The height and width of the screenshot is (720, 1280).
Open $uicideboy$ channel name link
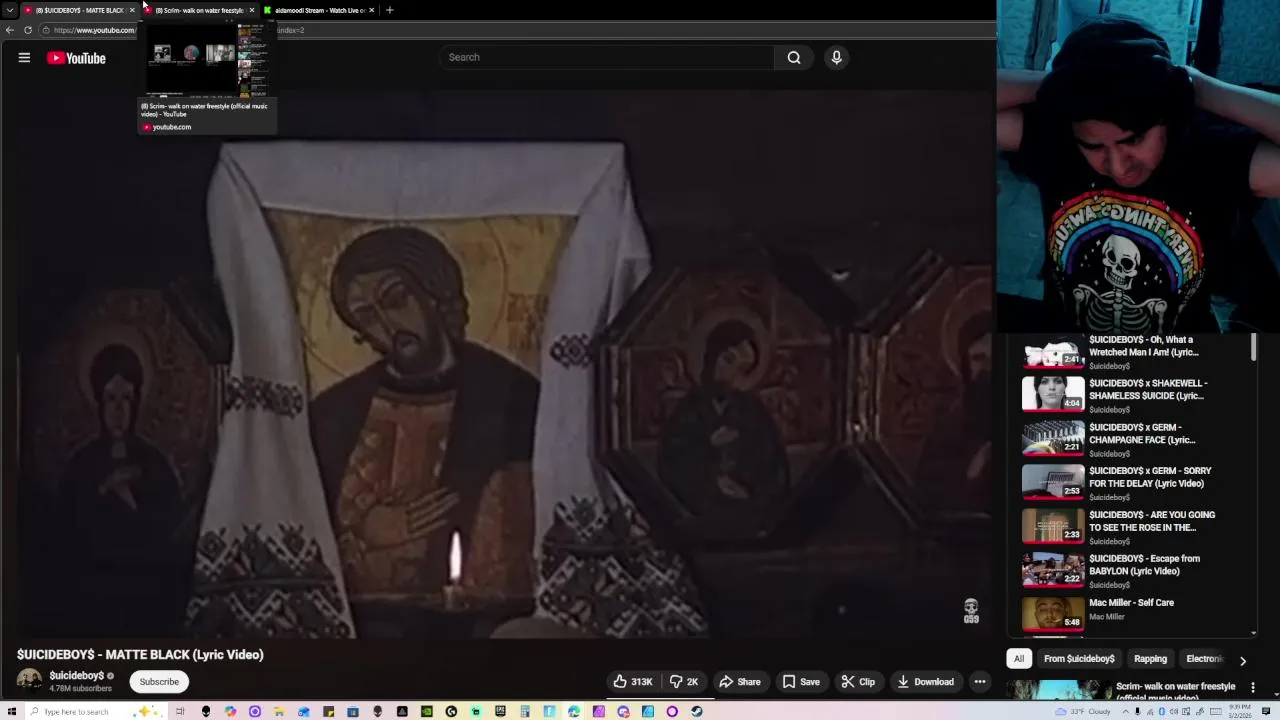coord(77,676)
